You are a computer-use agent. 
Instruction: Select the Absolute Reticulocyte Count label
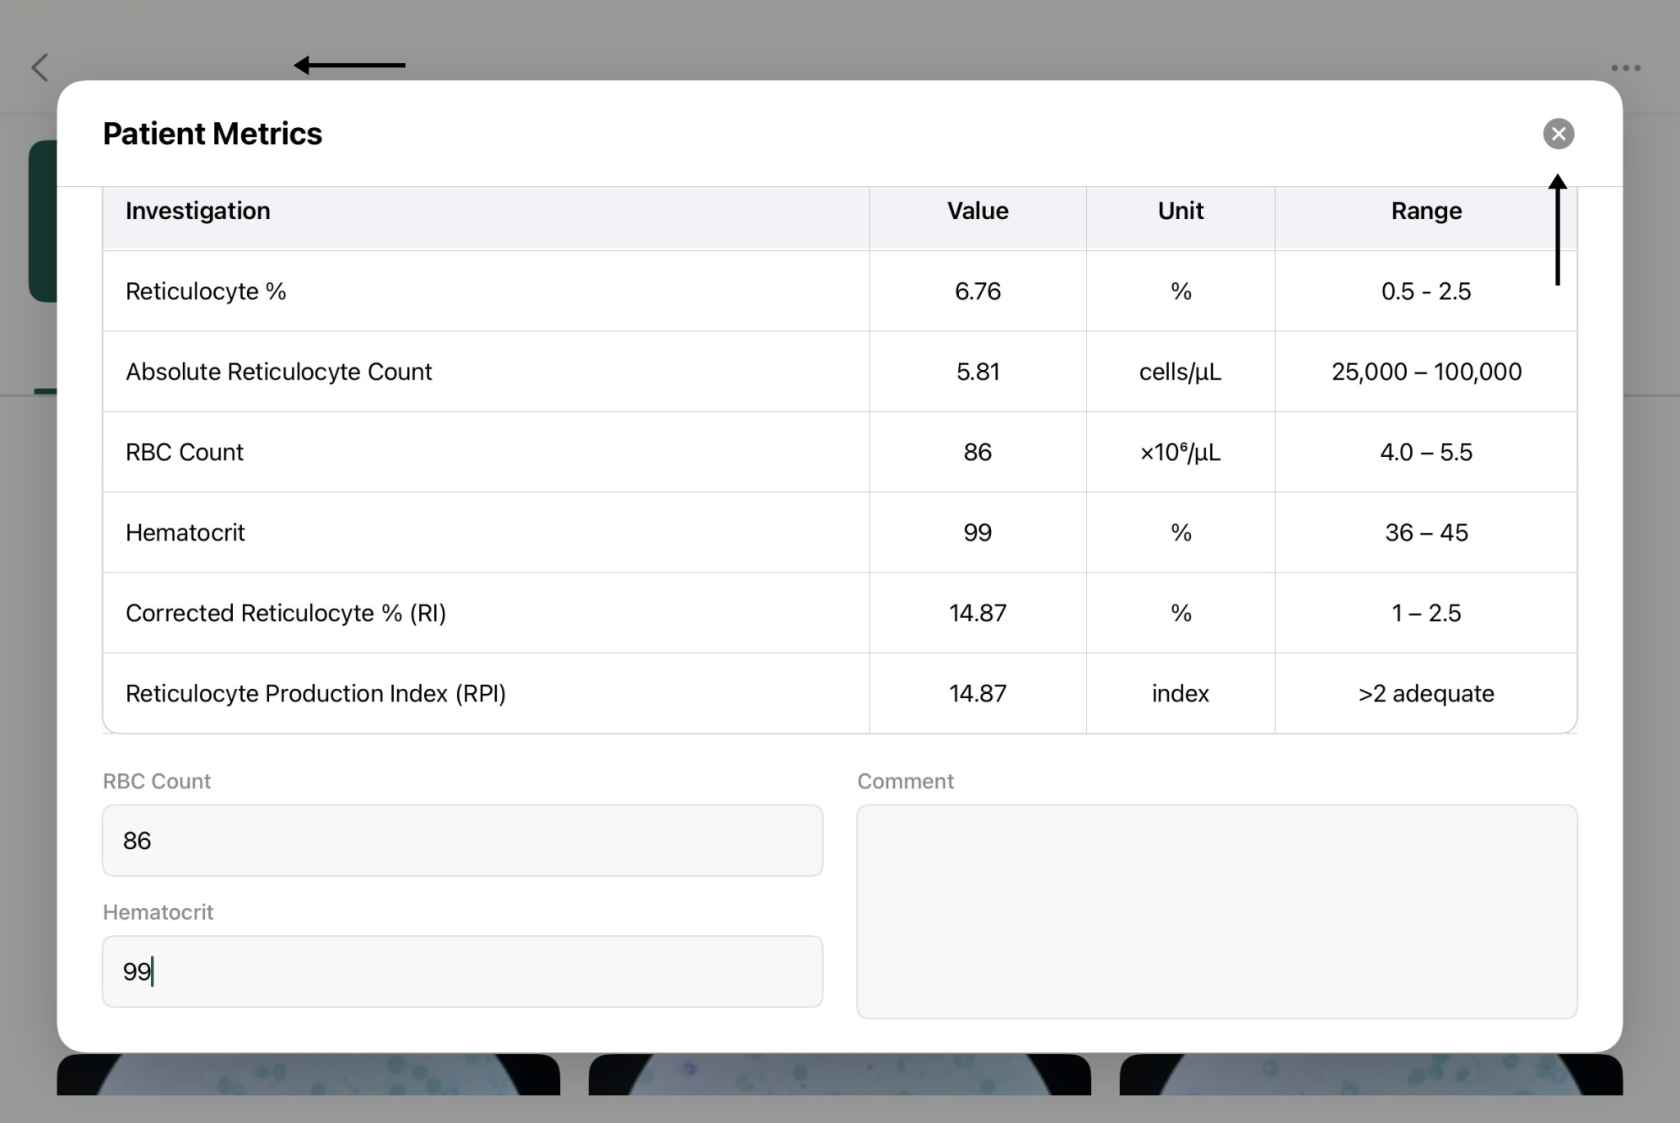279,372
